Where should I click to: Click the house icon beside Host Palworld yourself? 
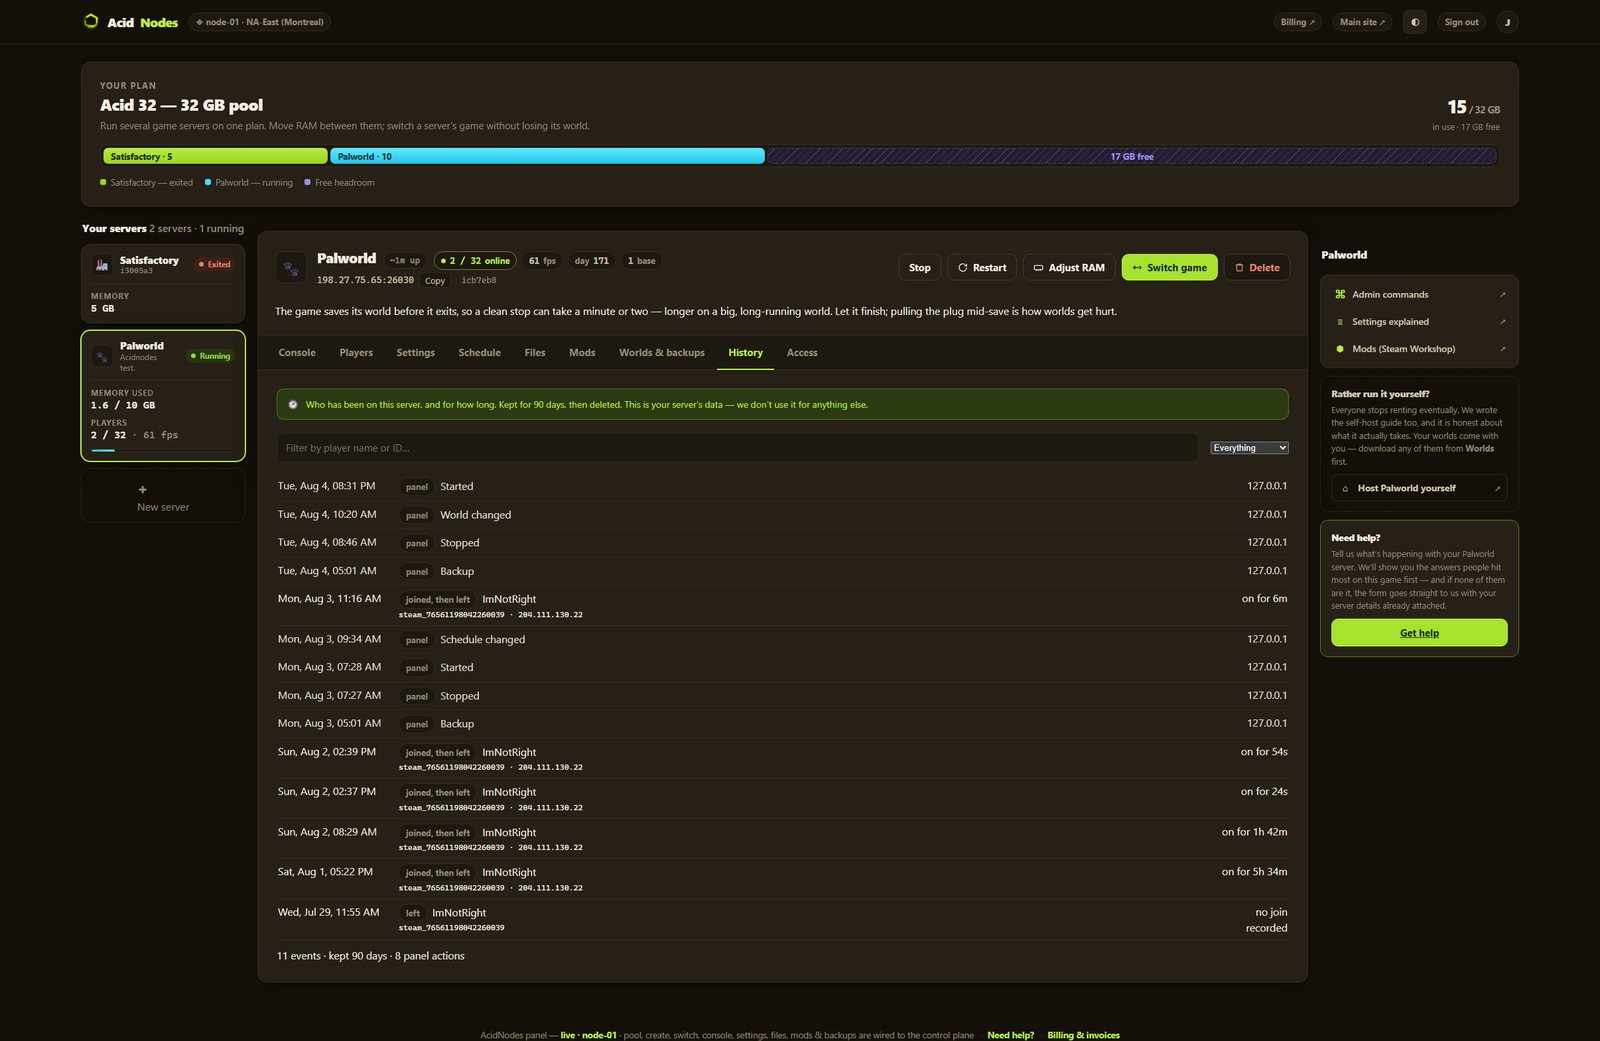[1345, 489]
